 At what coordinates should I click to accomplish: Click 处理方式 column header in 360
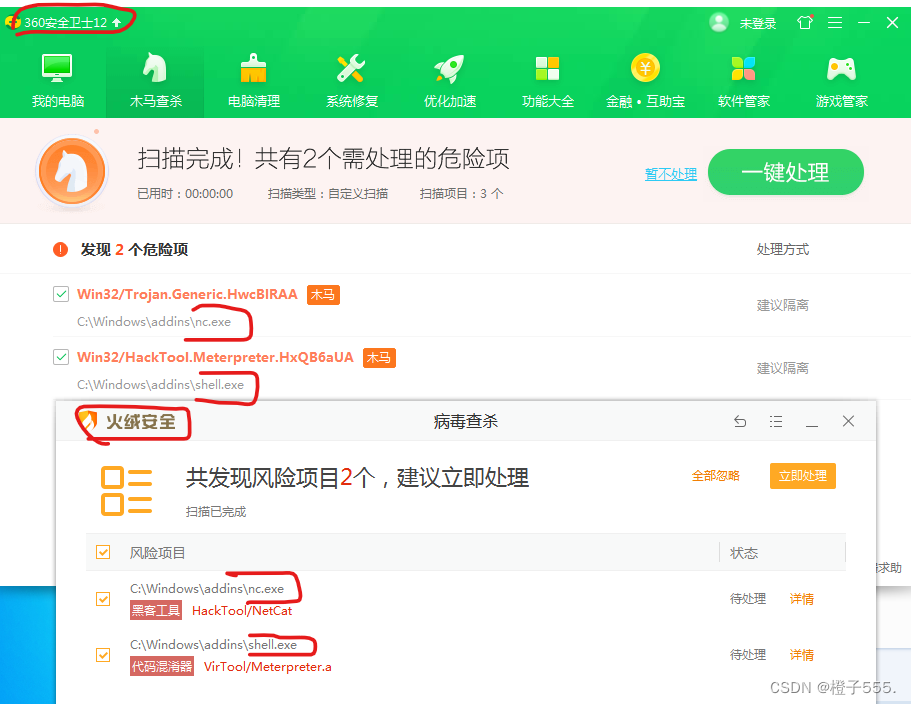pos(783,249)
